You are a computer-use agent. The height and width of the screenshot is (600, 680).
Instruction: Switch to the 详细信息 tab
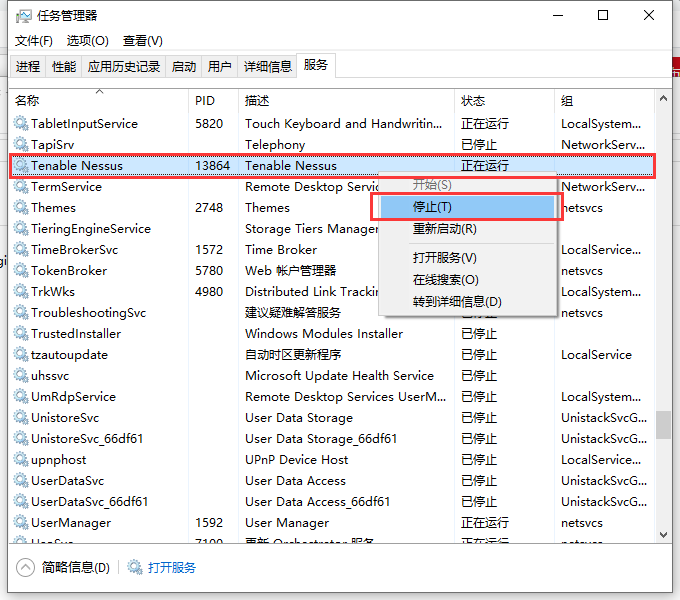point(268,67)
